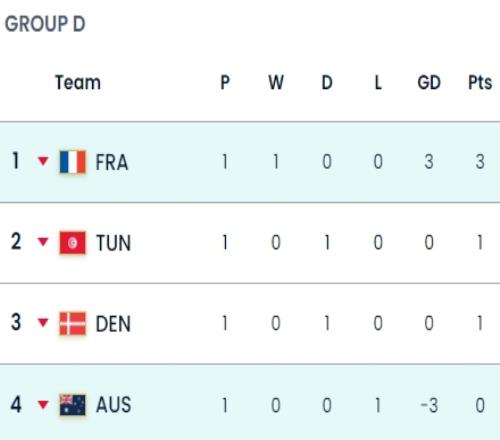Click the Team column header
The height and width of the screenshot is (440, 500).
point(78,82)
